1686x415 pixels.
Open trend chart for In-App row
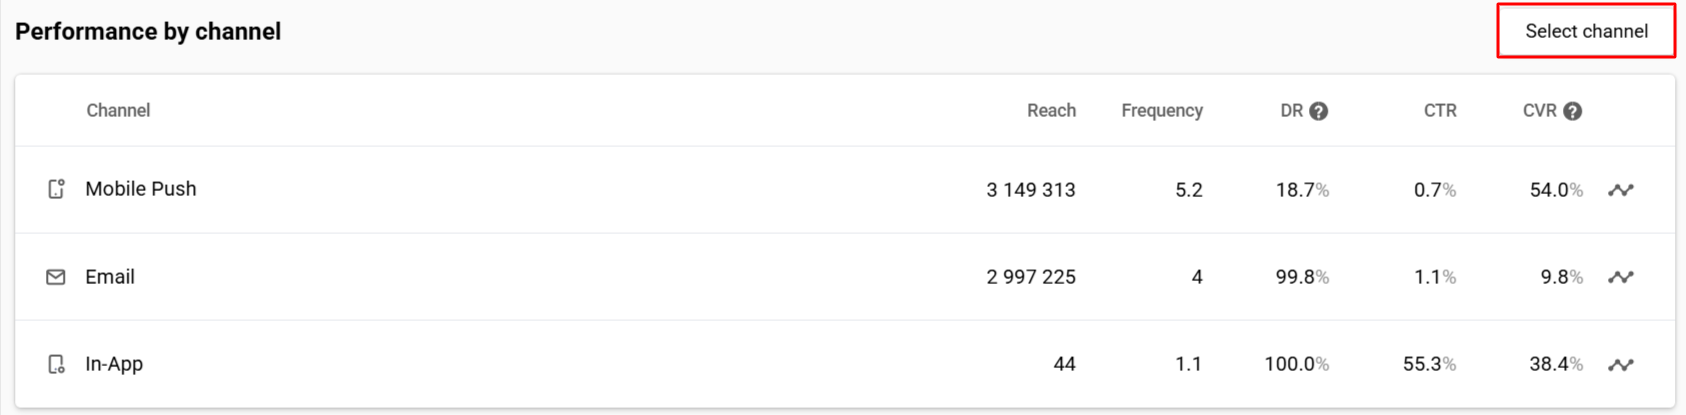point(1621,365)
